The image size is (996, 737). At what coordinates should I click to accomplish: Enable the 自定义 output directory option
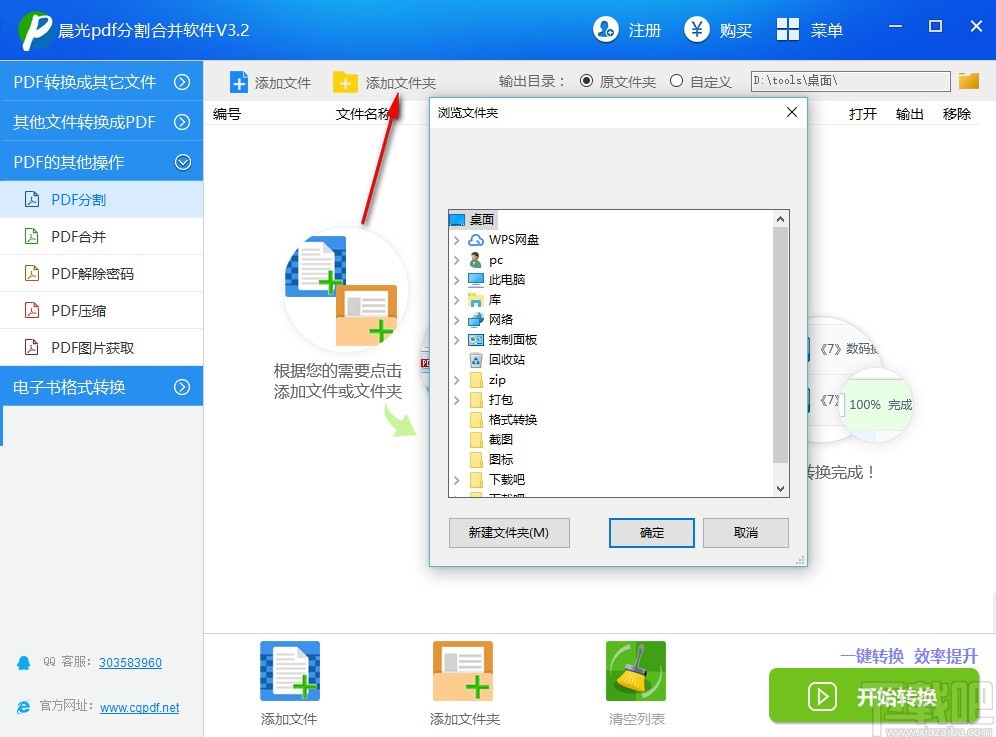point(677,82)
